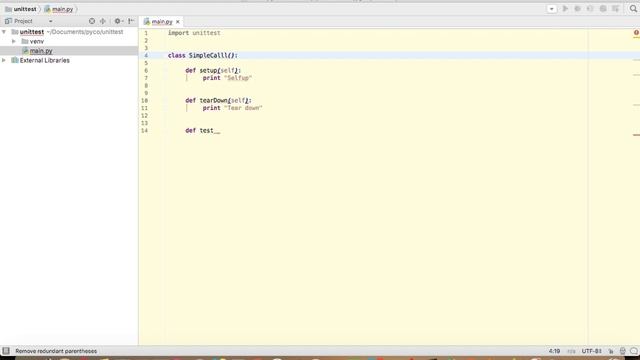Click the Stop process icon
640x360 pixels.
[603, 9]
